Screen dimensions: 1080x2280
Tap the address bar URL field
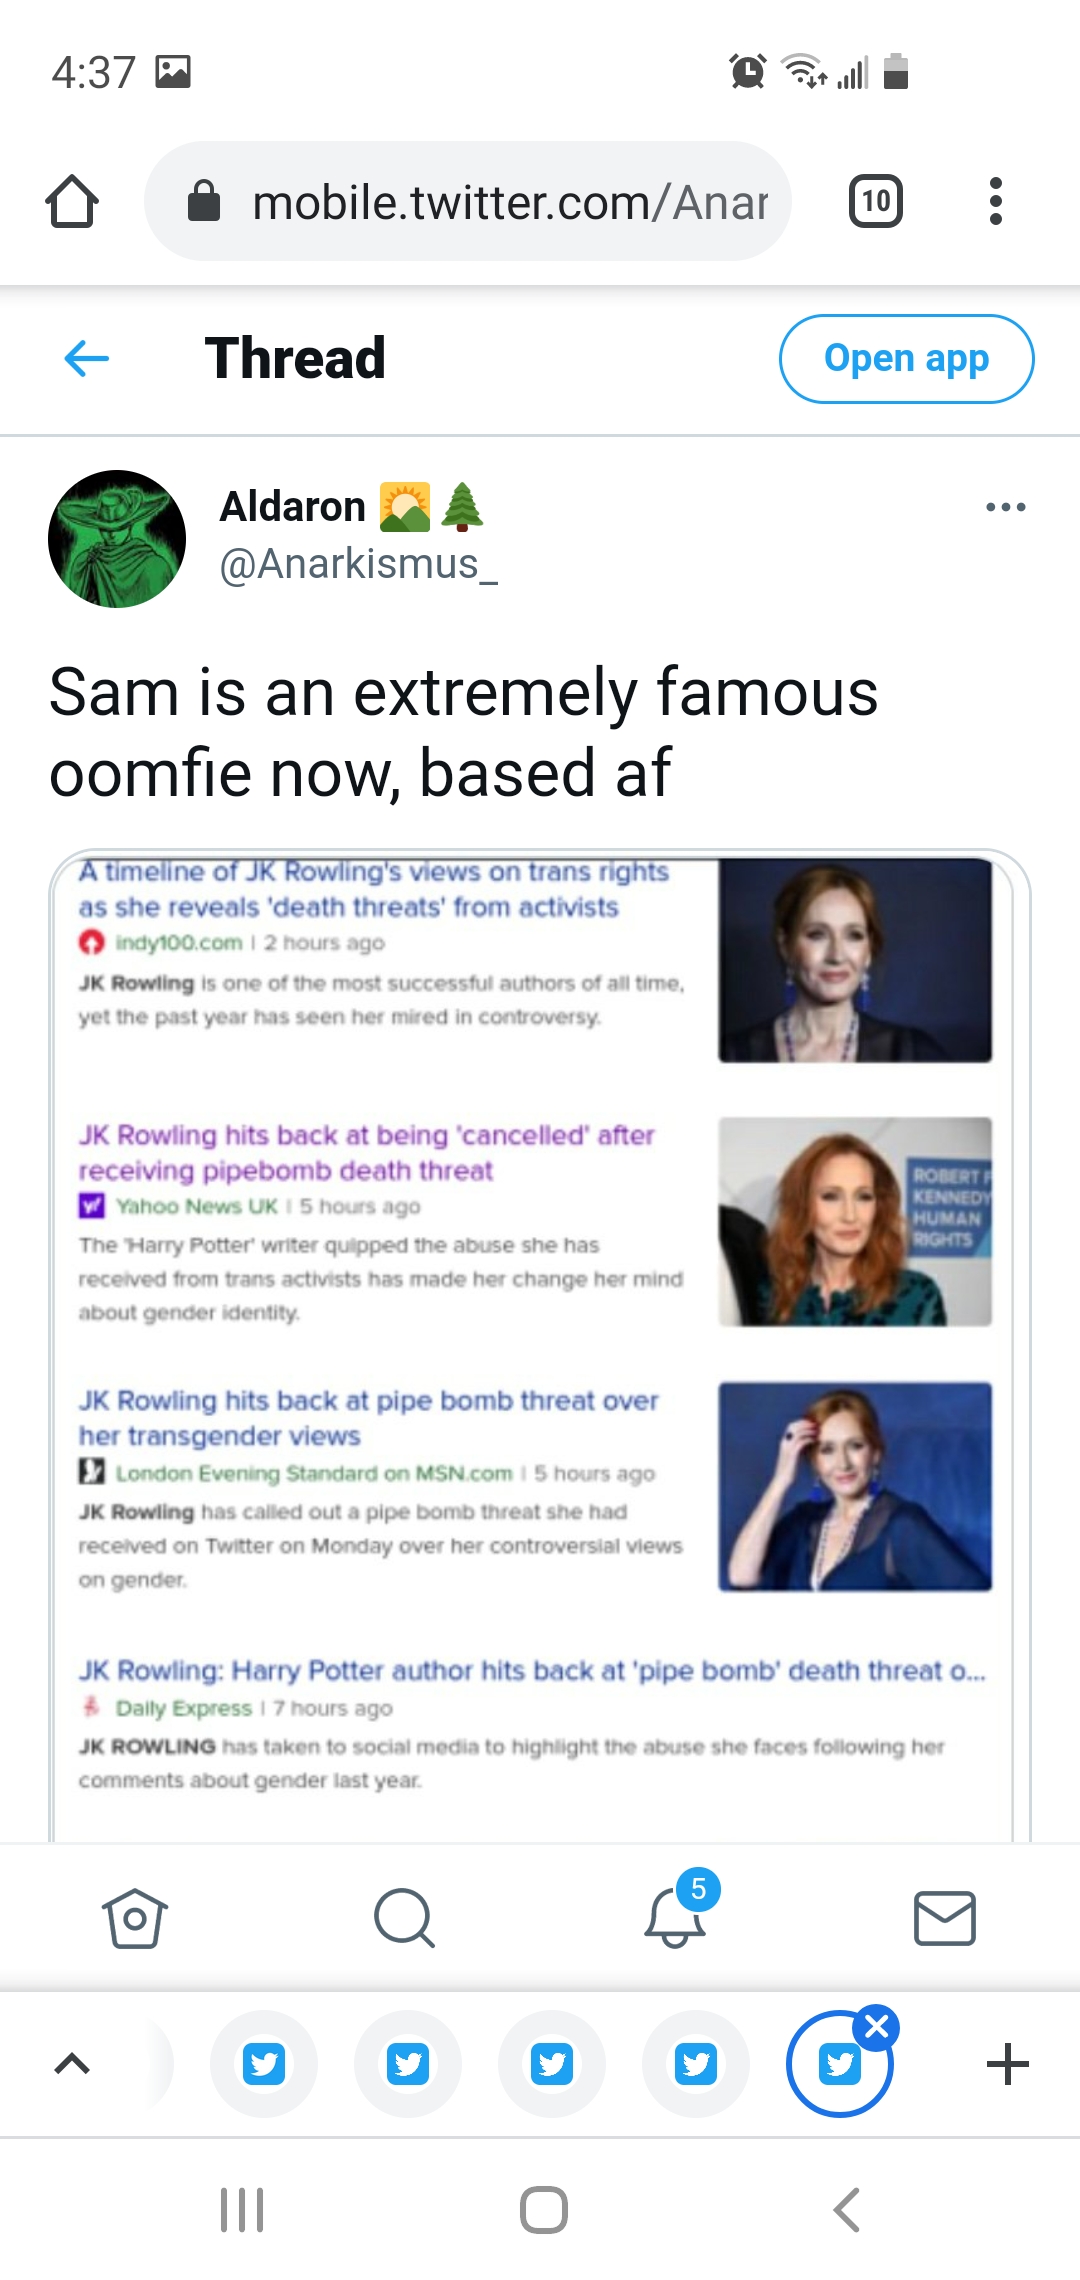pos(468,201)
